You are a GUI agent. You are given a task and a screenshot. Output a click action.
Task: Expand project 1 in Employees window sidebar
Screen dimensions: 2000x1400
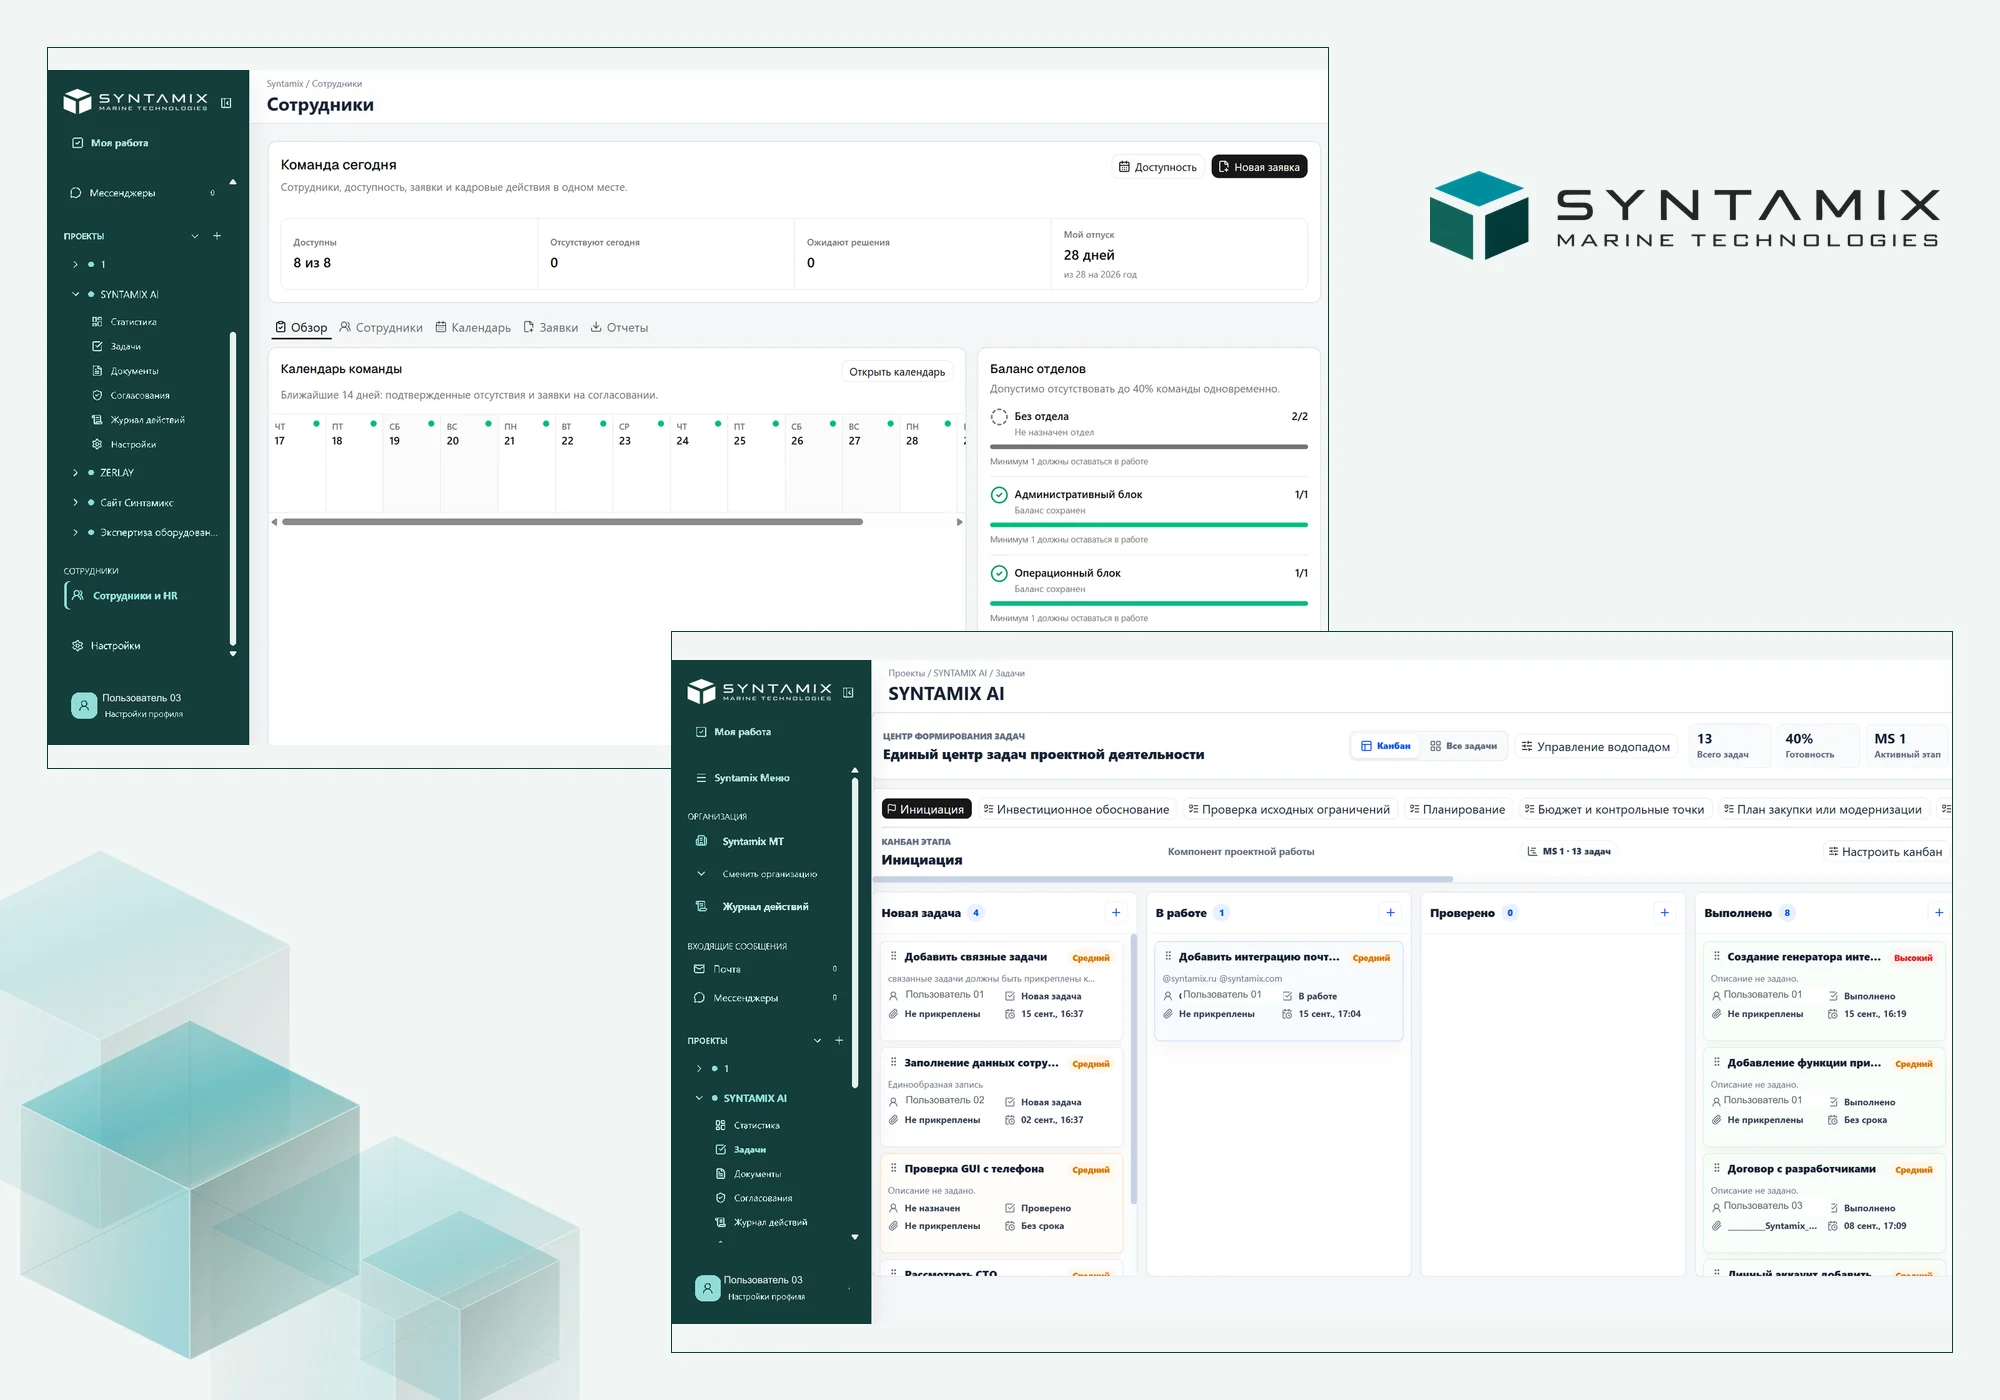pyautogui.click(x=75, y=265)
